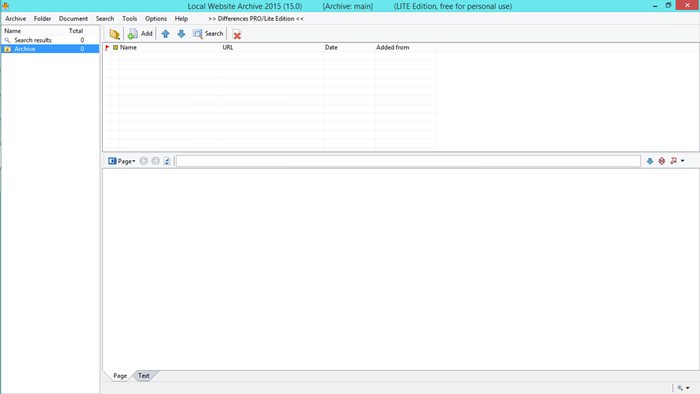
Task: Click the refresh icon beside navigation buttons
Action: (x=167, y=161)
